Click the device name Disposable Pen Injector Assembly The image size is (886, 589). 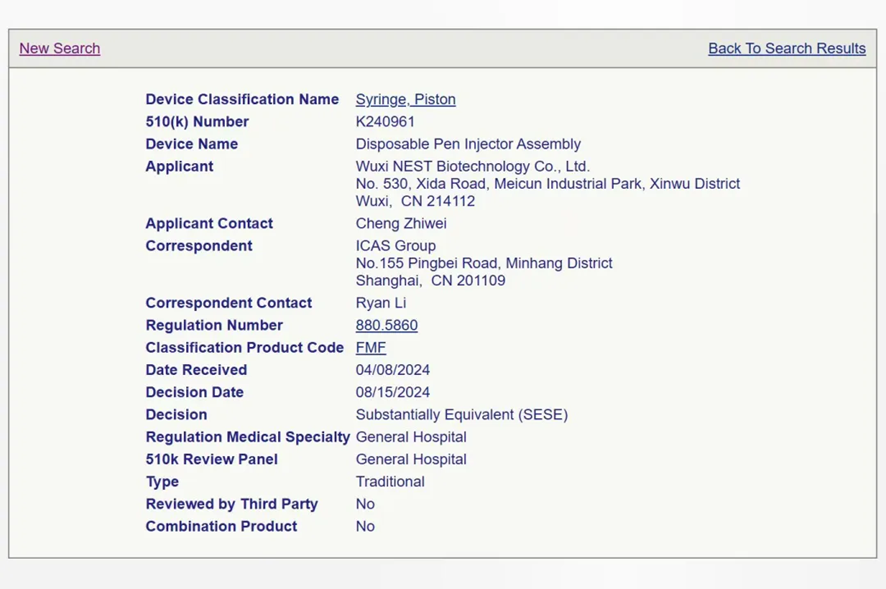point(468,144)
